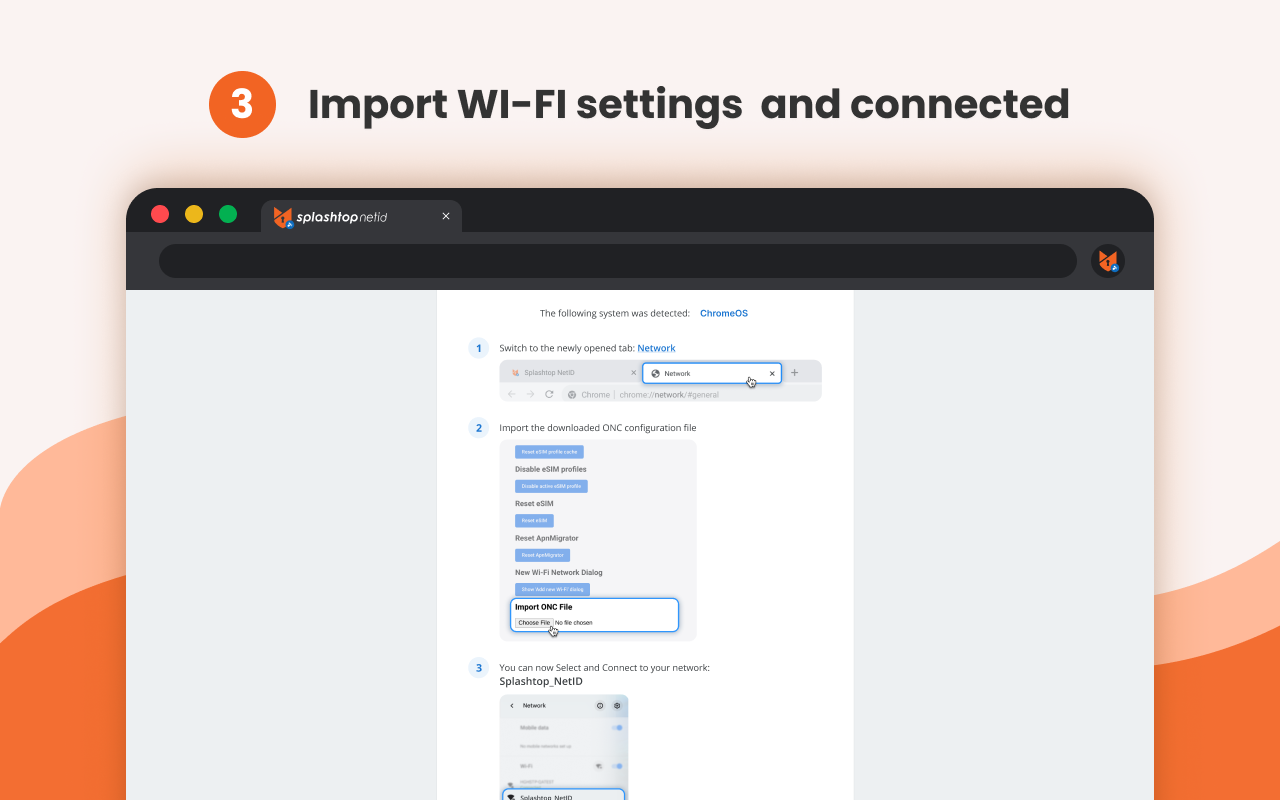Select the grey Splashtop NetID tab in illustration
The image size is (1280, 800).
[572, 373]
